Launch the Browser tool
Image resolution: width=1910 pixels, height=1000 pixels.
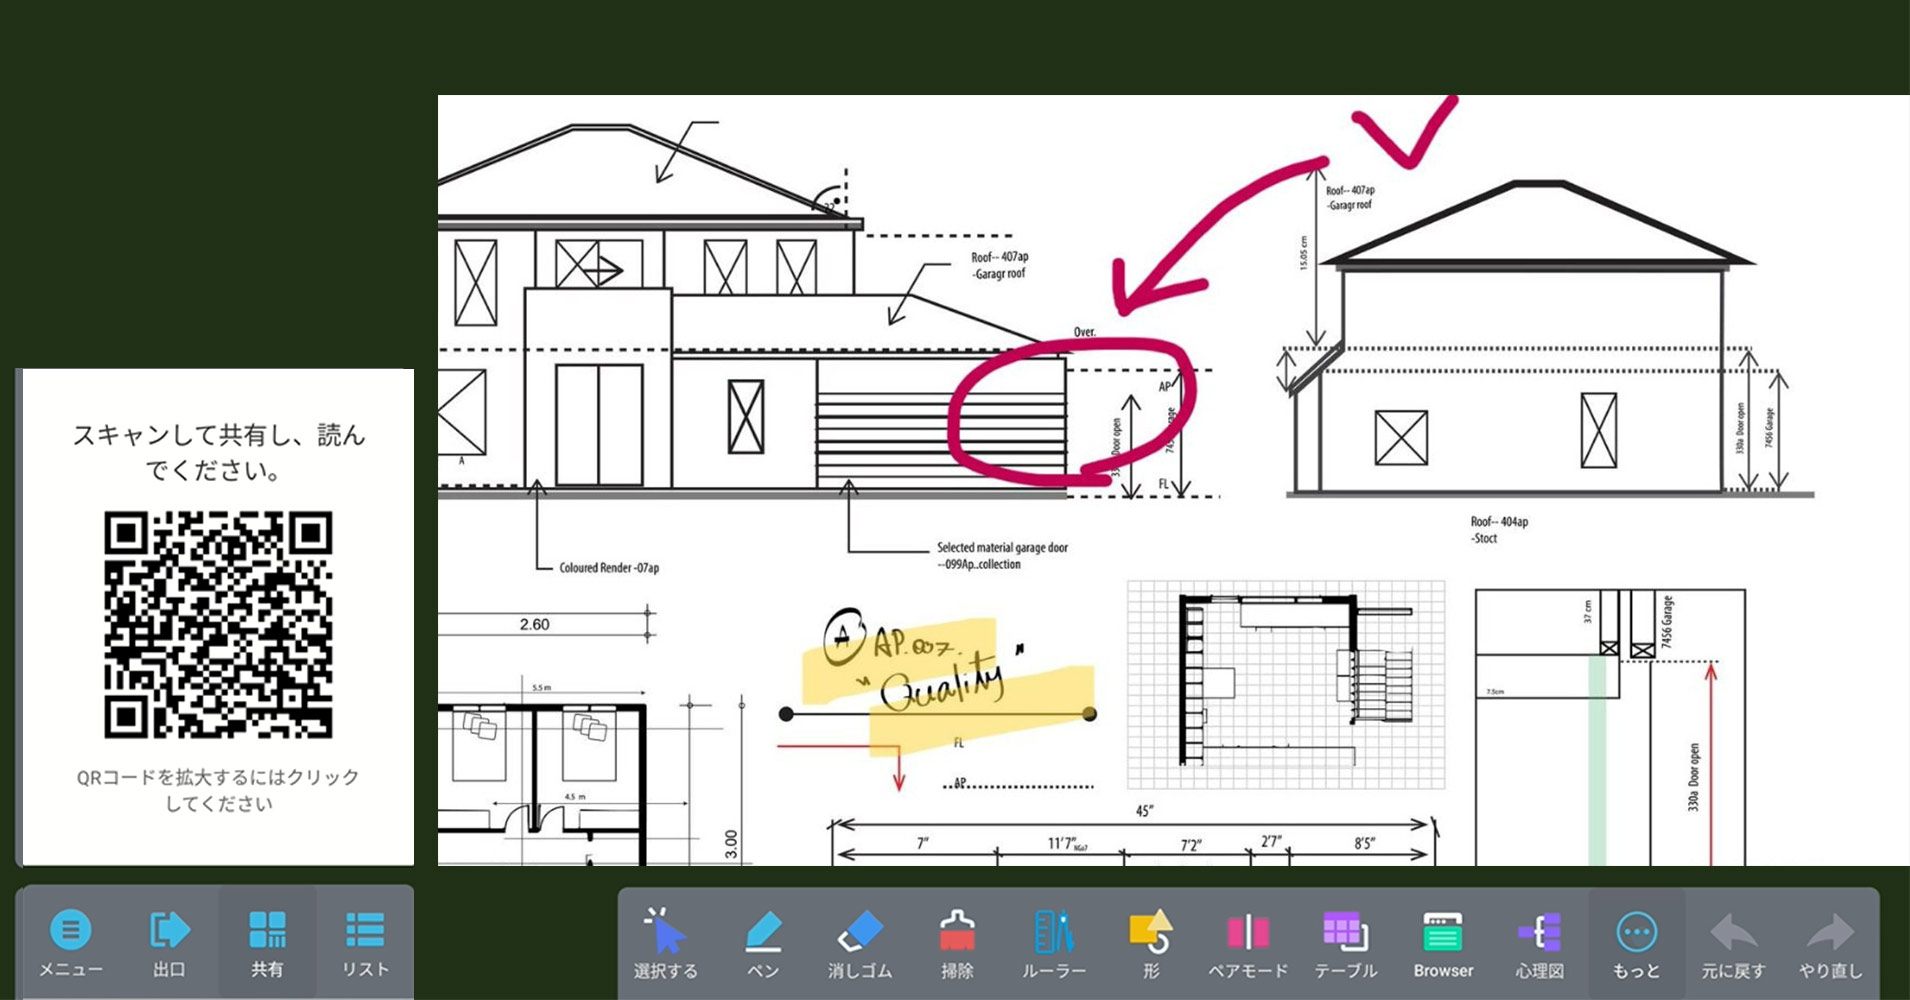coord(1443,943)
